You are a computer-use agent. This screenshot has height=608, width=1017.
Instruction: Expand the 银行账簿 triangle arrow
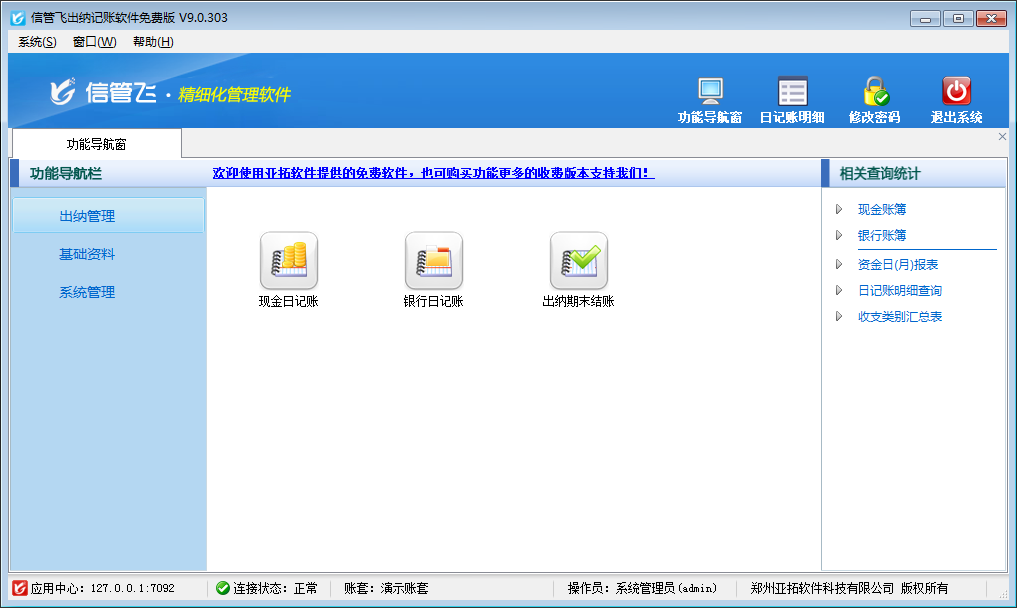[839, 236]
